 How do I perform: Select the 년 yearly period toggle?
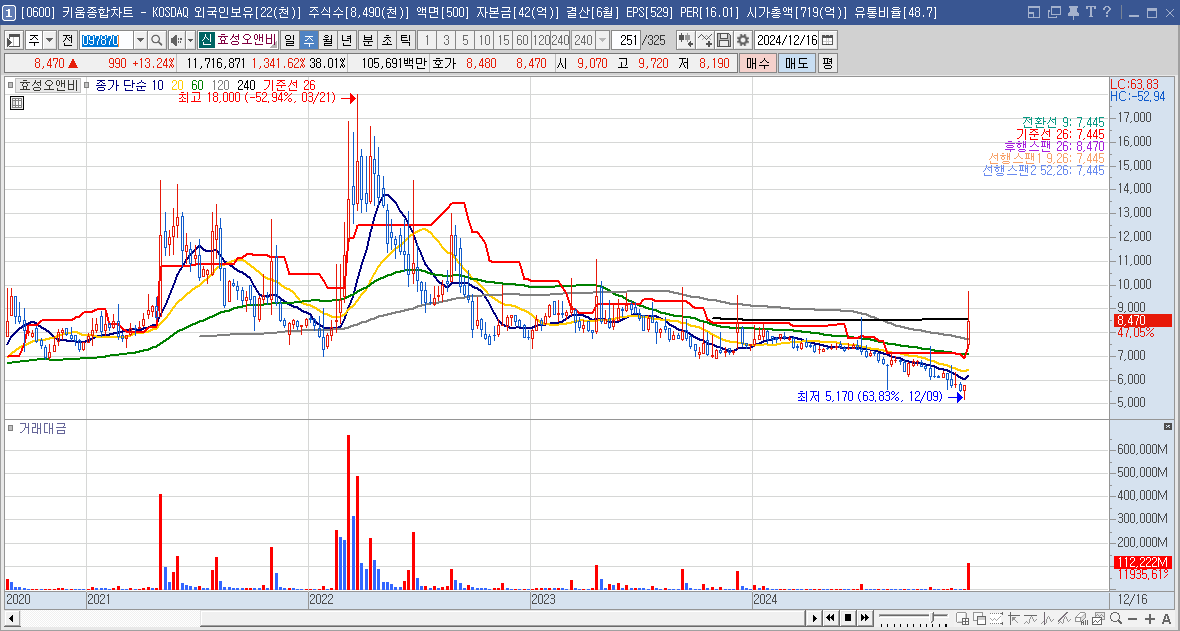click(x=346, y=40)
